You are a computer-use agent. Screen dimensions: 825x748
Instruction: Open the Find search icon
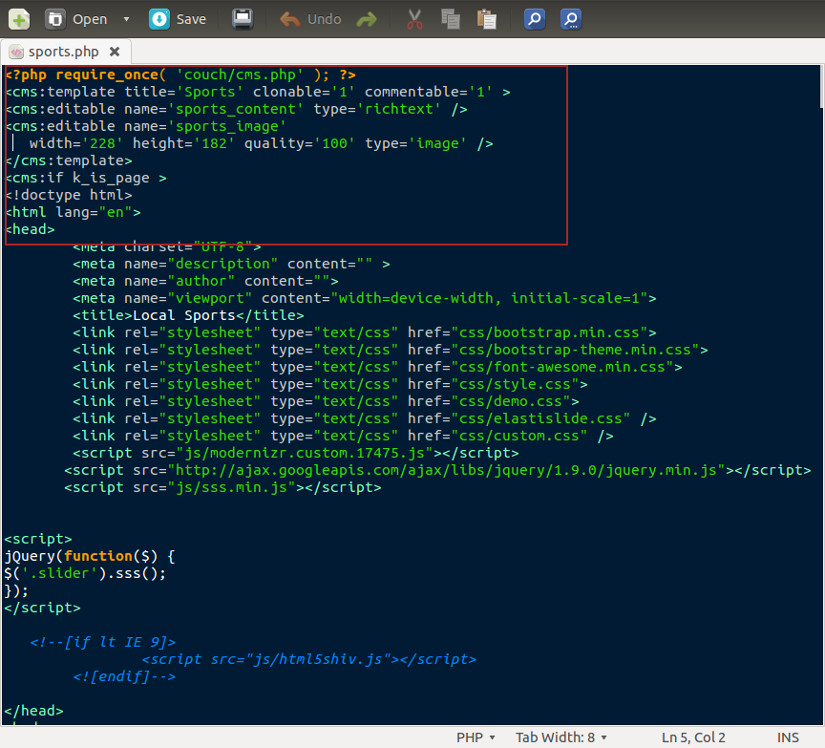click(x=534, y=19)
